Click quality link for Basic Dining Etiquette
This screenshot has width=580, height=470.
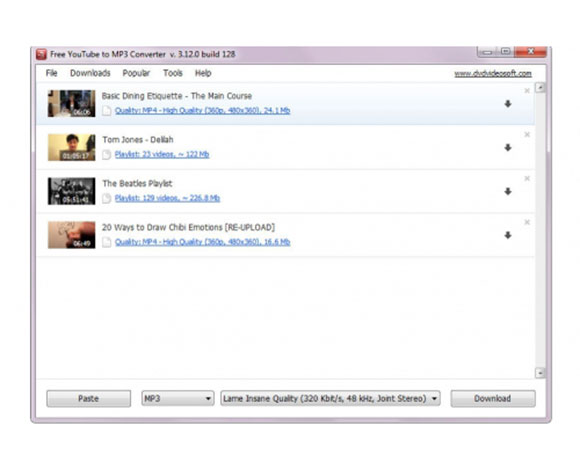(x=202, y=111)
